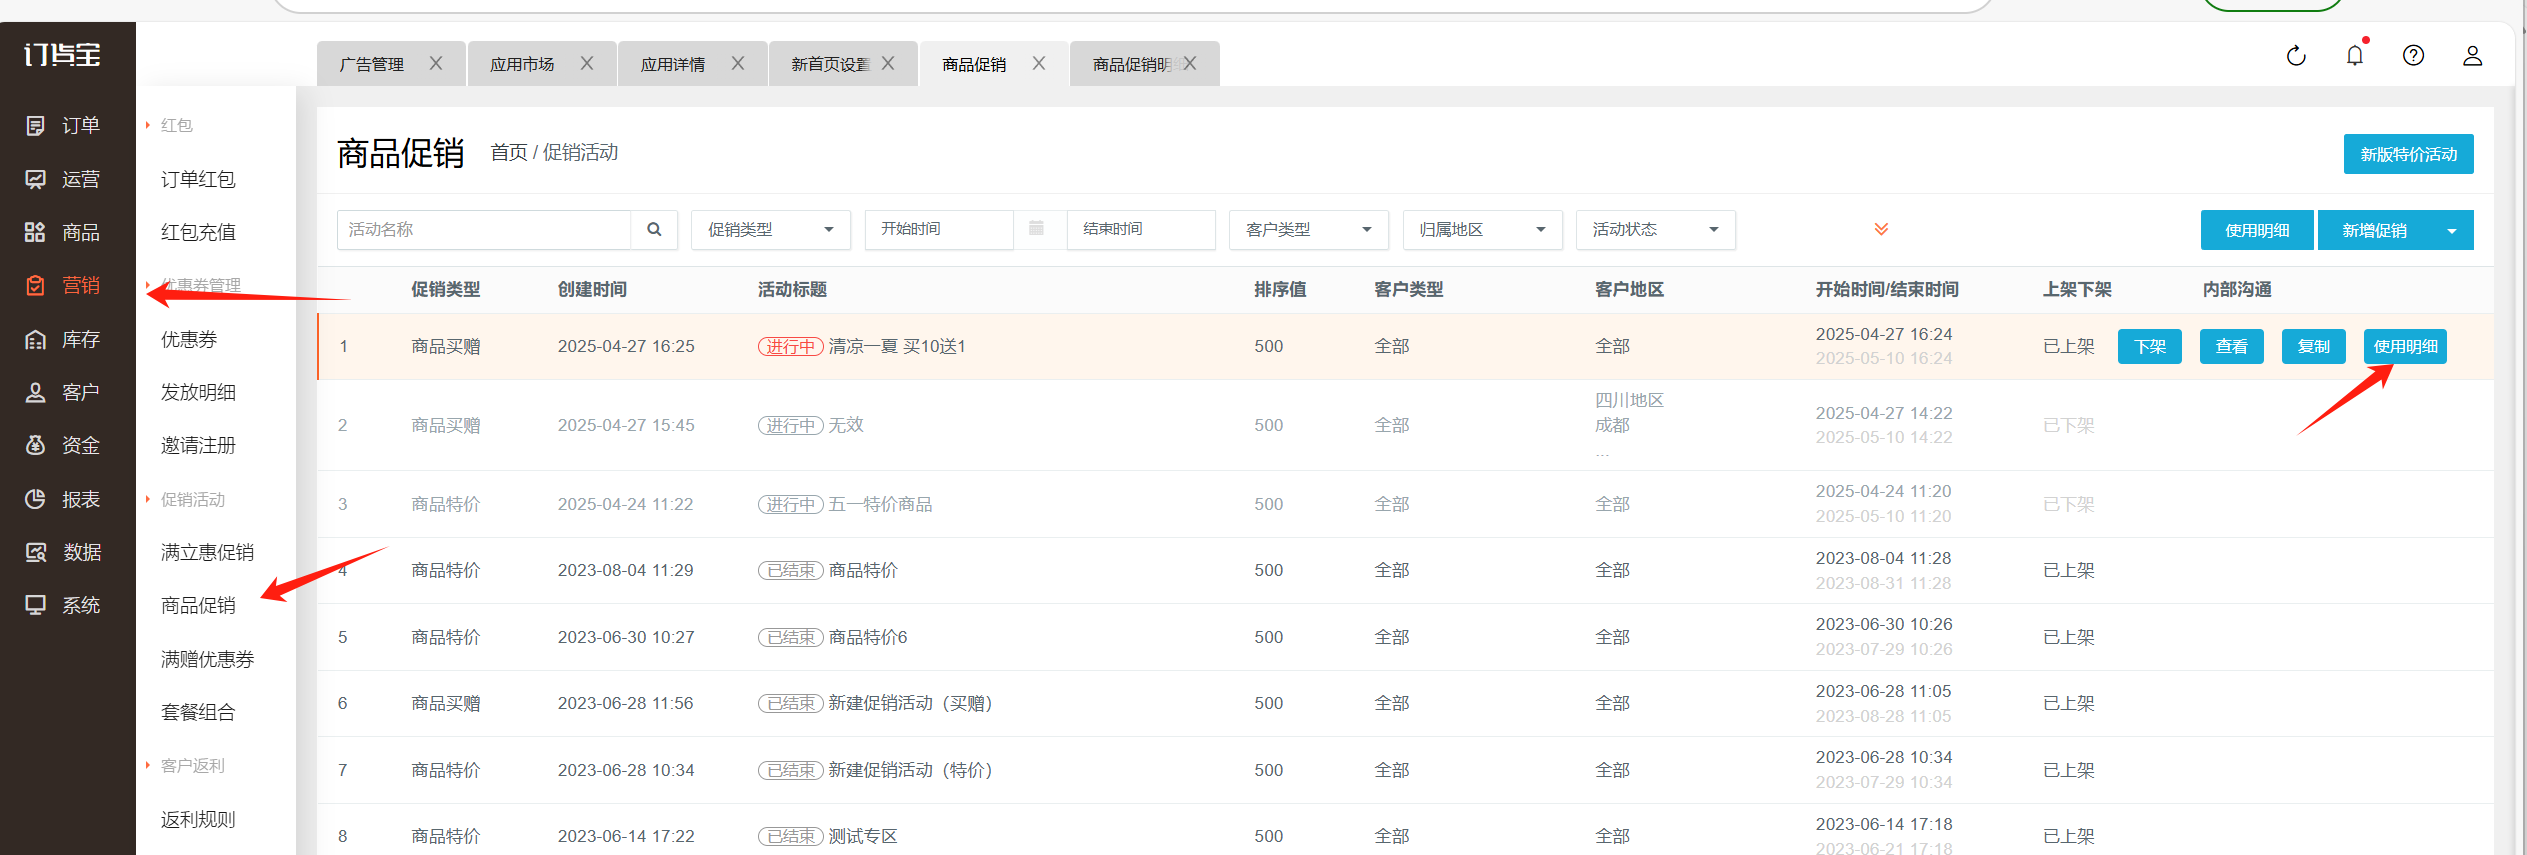This screenshot has height=855, width=2527.
Task: Open the 报表 reports section
Action: coord(62,499)
